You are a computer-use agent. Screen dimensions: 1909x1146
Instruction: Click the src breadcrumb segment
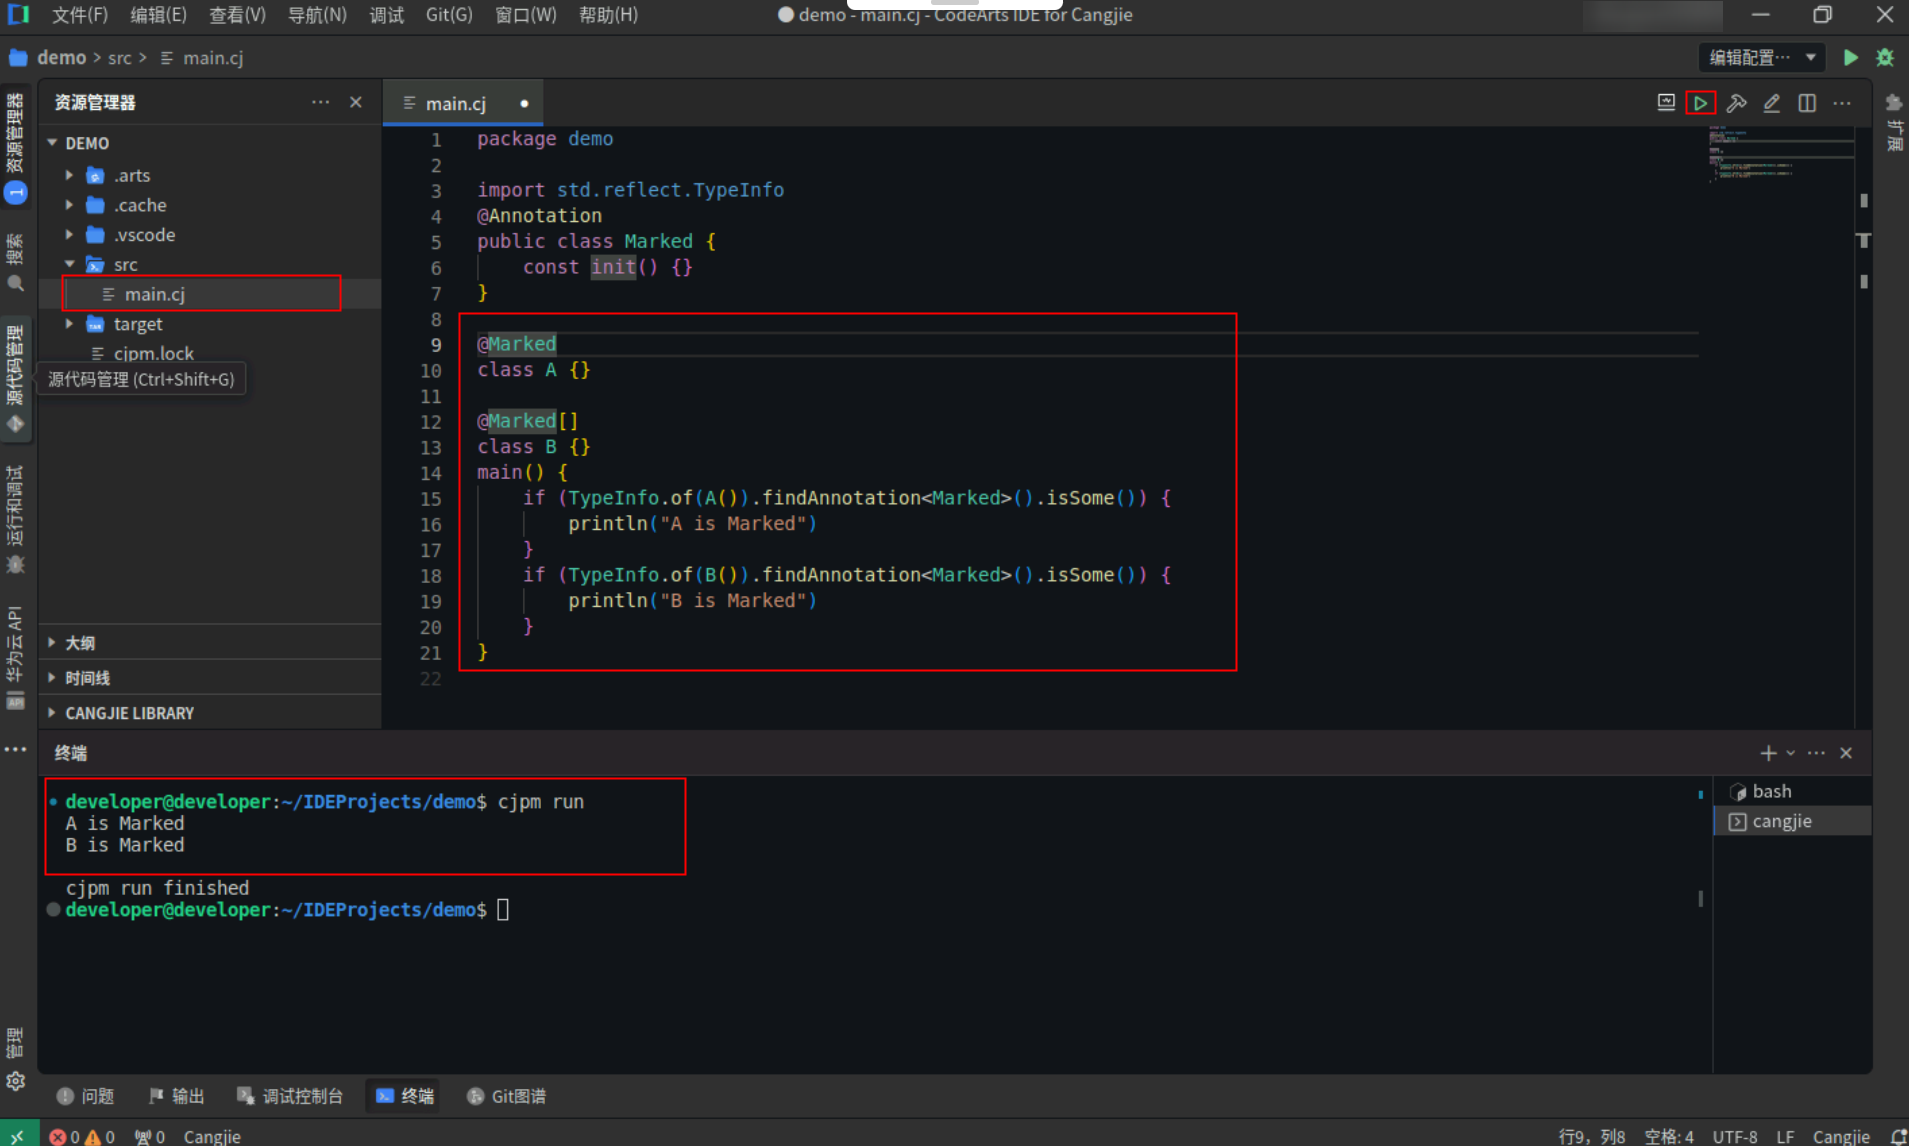[x=120, y=58]
